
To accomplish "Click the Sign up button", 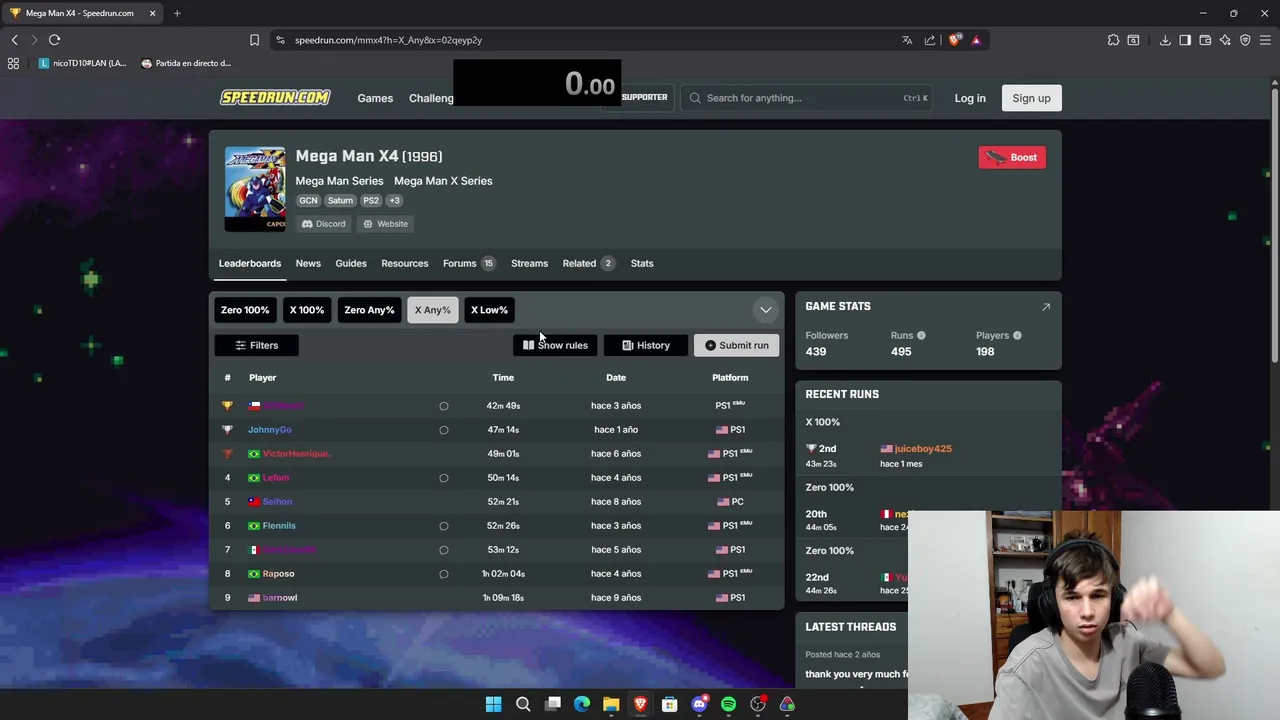I will pos(1031,98).
